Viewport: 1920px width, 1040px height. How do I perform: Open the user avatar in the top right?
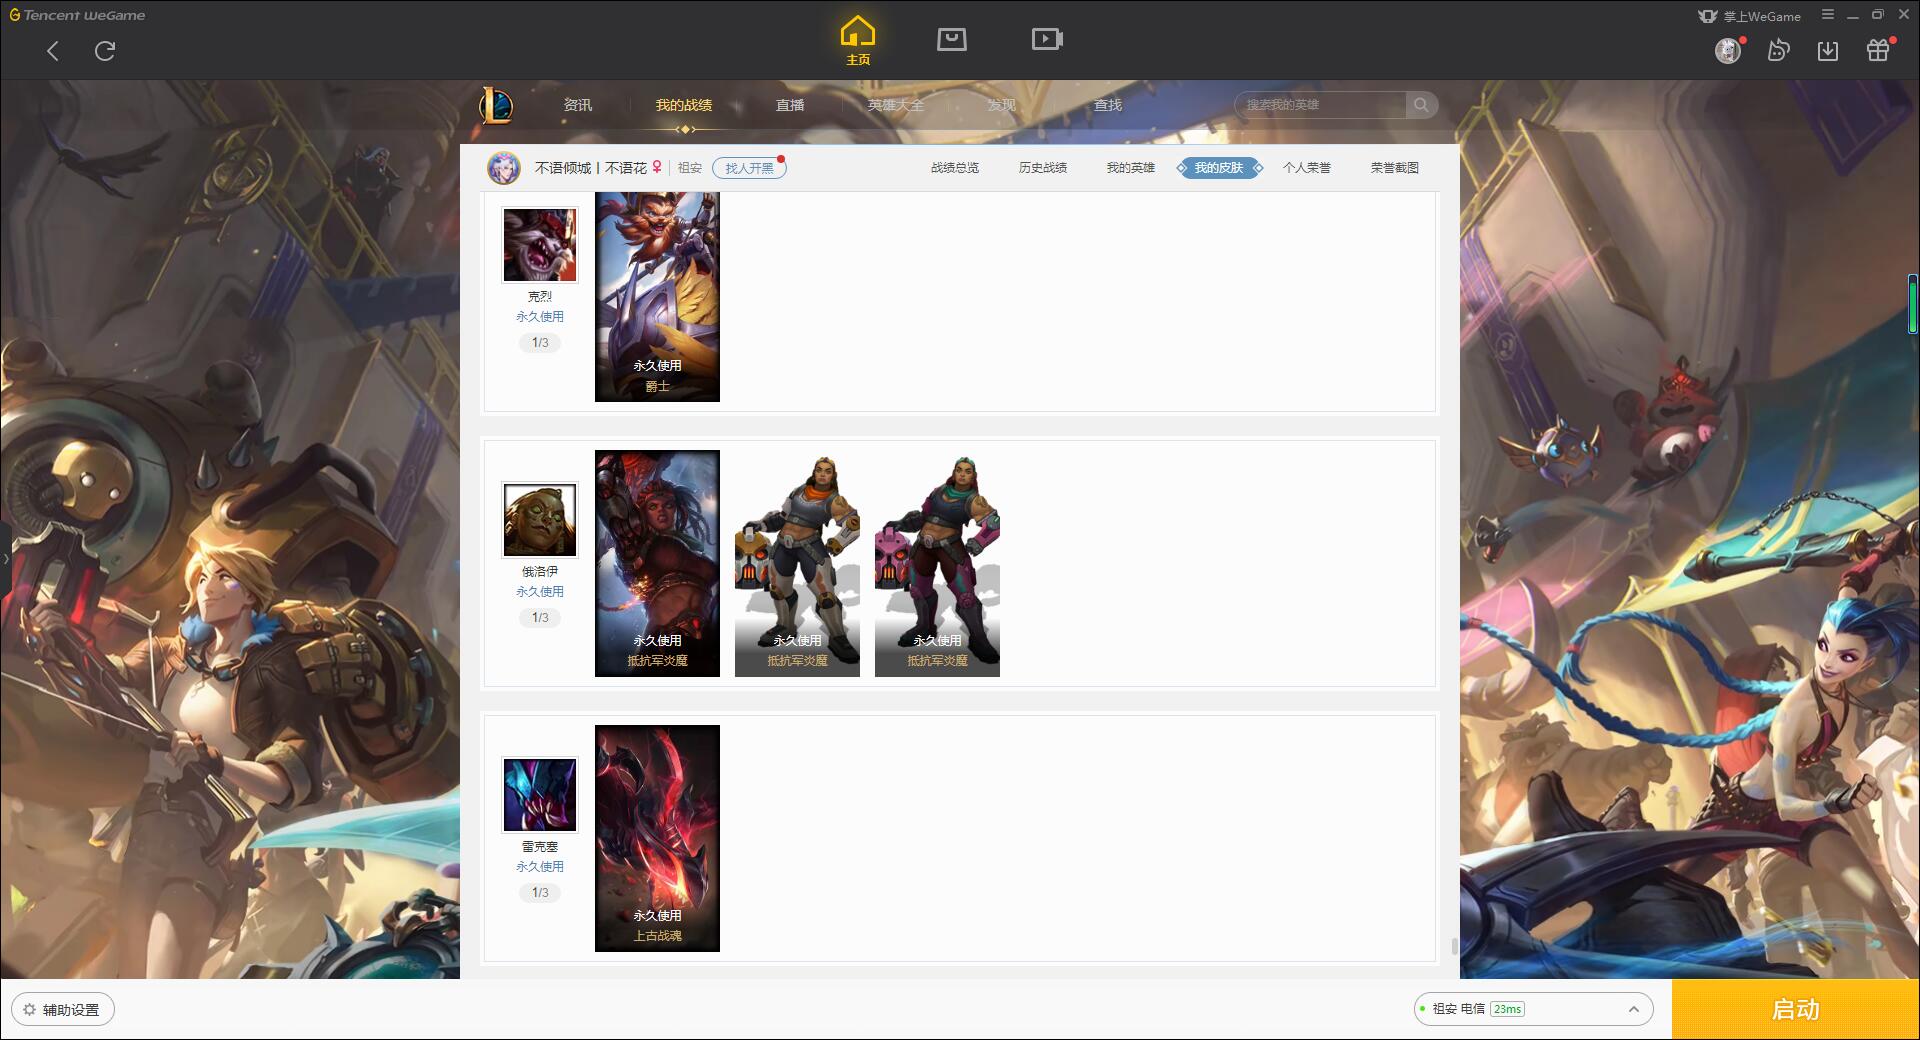click(x=1728, y=50)
